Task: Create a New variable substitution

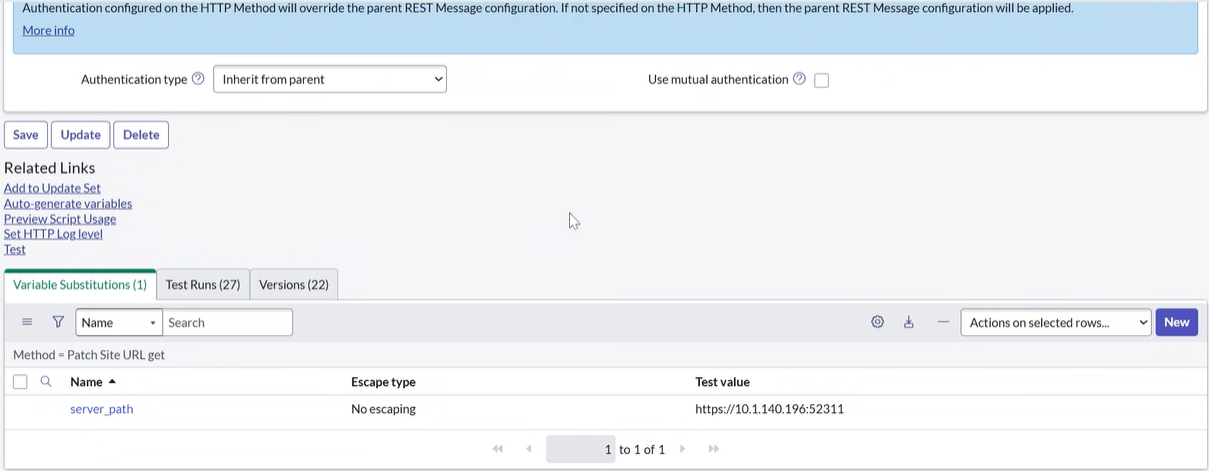Action: pyautogui.click(x=1176, y=322)
